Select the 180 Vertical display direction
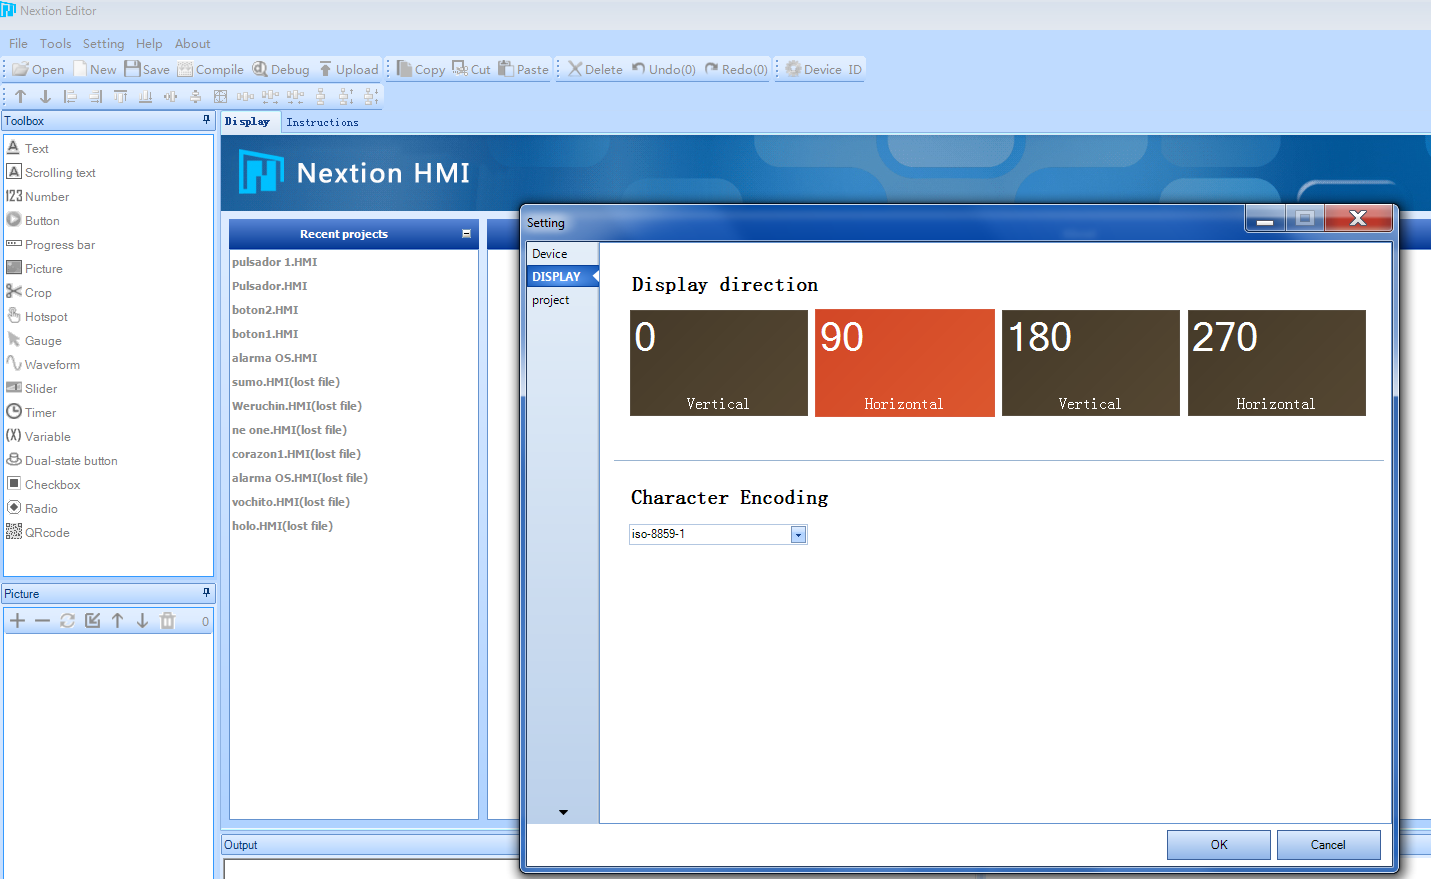Screen dimensions: 1431x879 pos(1091,363)
